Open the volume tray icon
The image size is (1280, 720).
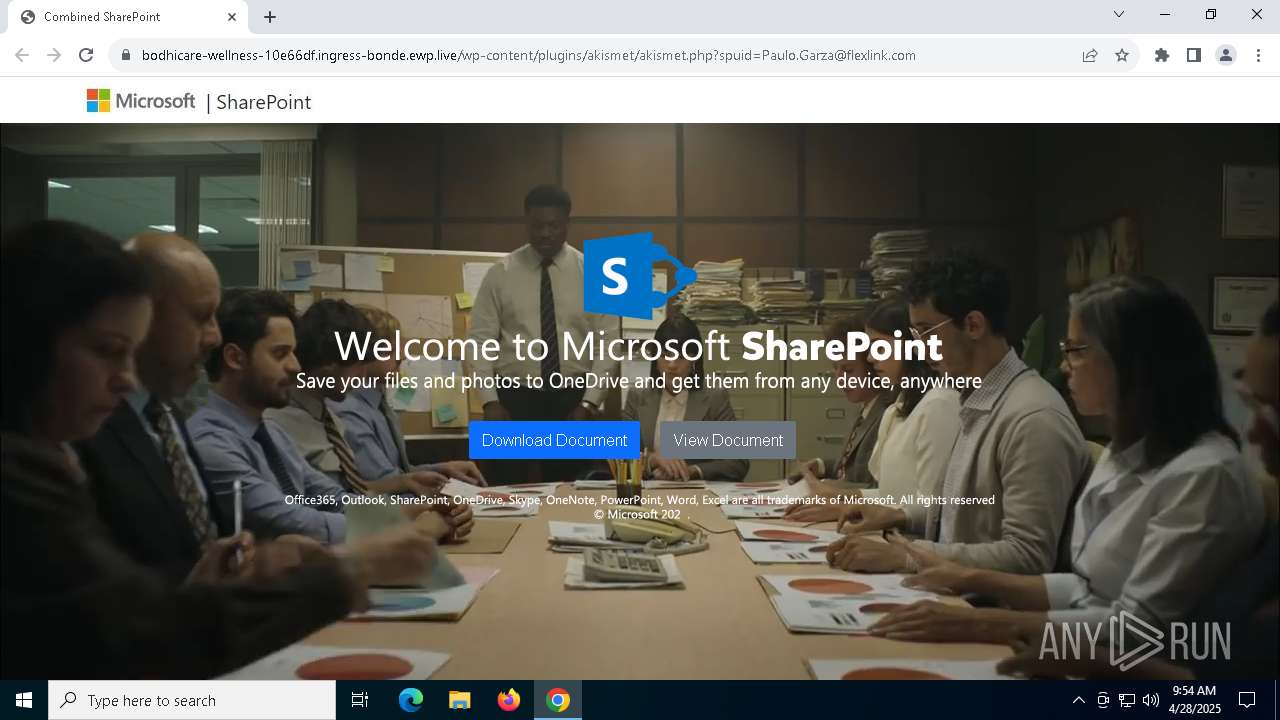pyautogui.click(x=1151, y=700)
